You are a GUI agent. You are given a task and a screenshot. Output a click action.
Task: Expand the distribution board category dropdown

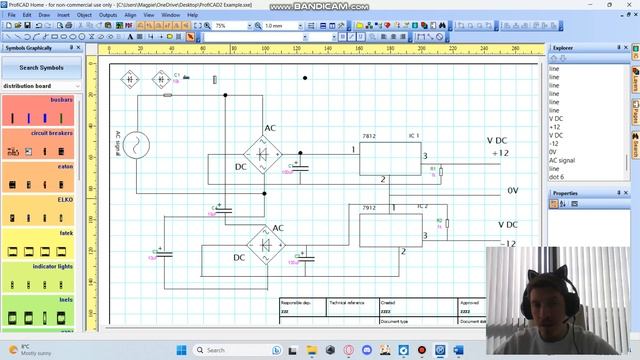pos(78,86)
